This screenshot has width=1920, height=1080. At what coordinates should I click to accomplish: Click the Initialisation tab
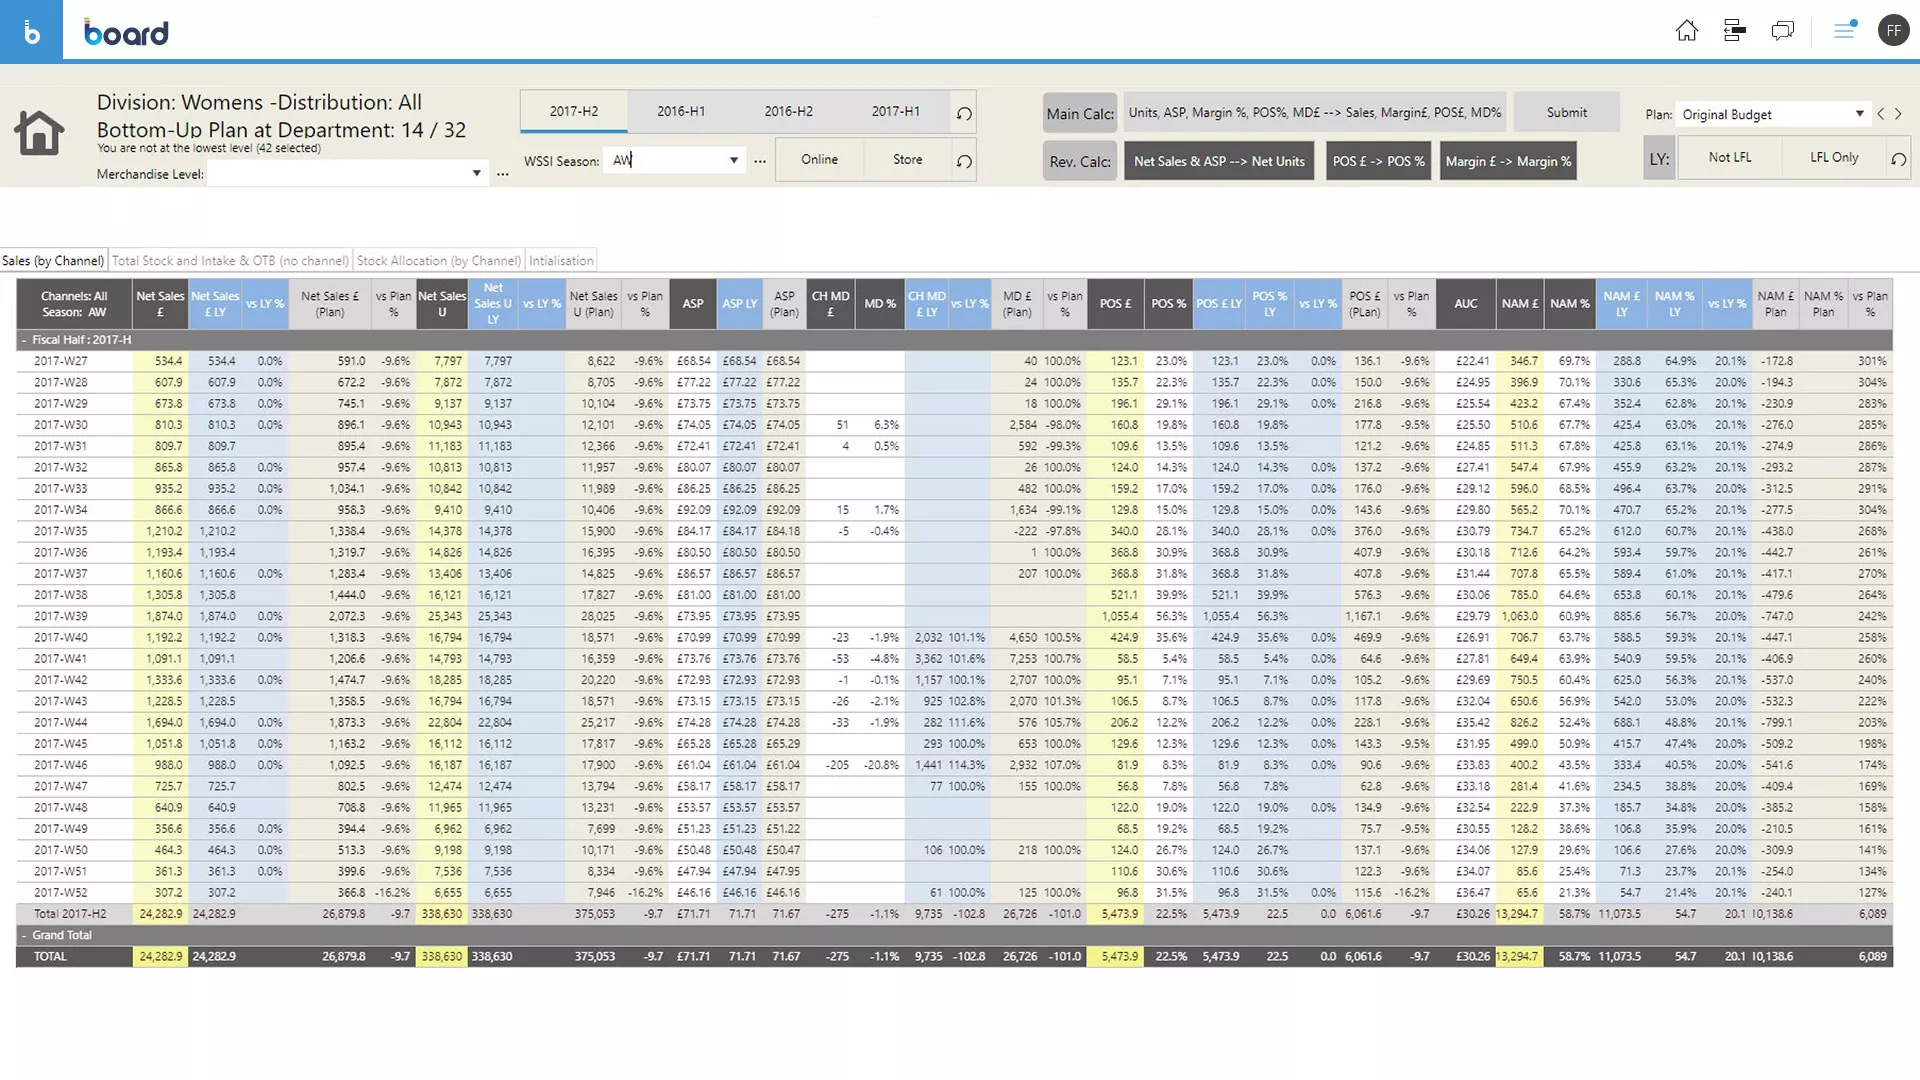[560, 260]
